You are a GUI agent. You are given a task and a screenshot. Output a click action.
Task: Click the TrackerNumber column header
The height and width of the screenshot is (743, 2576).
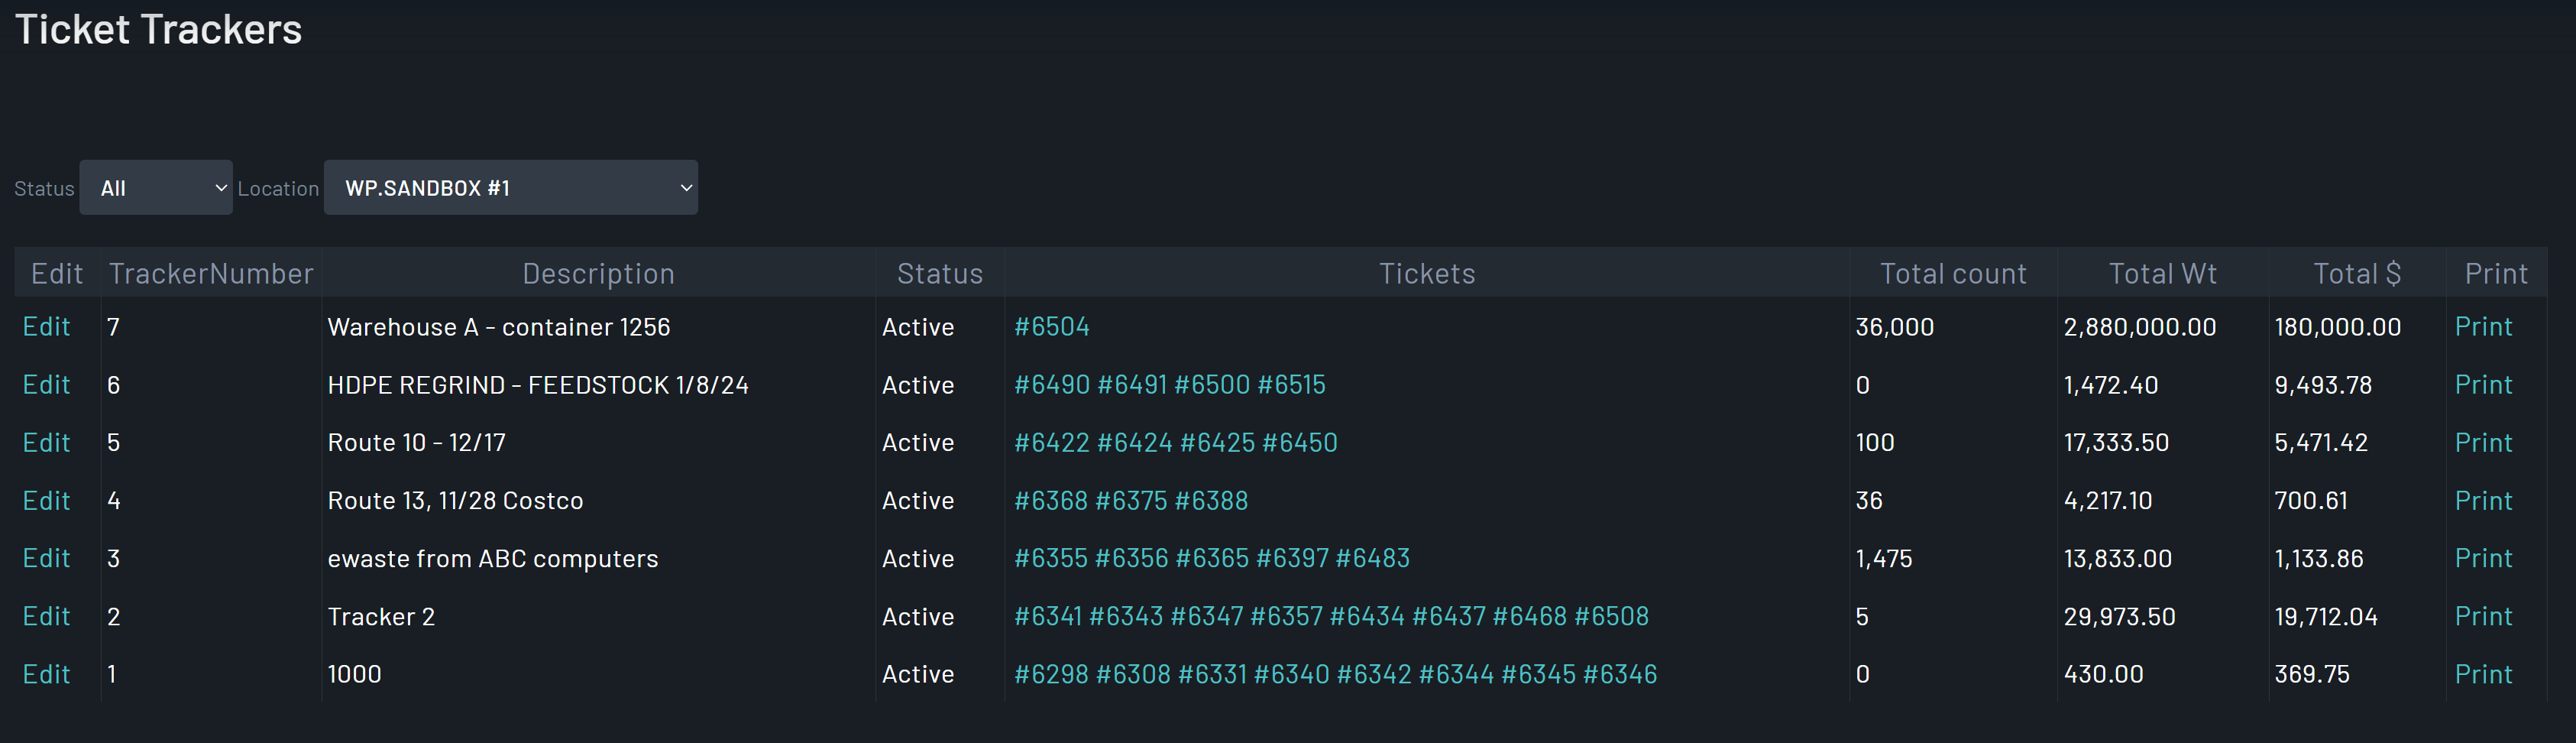211,273
